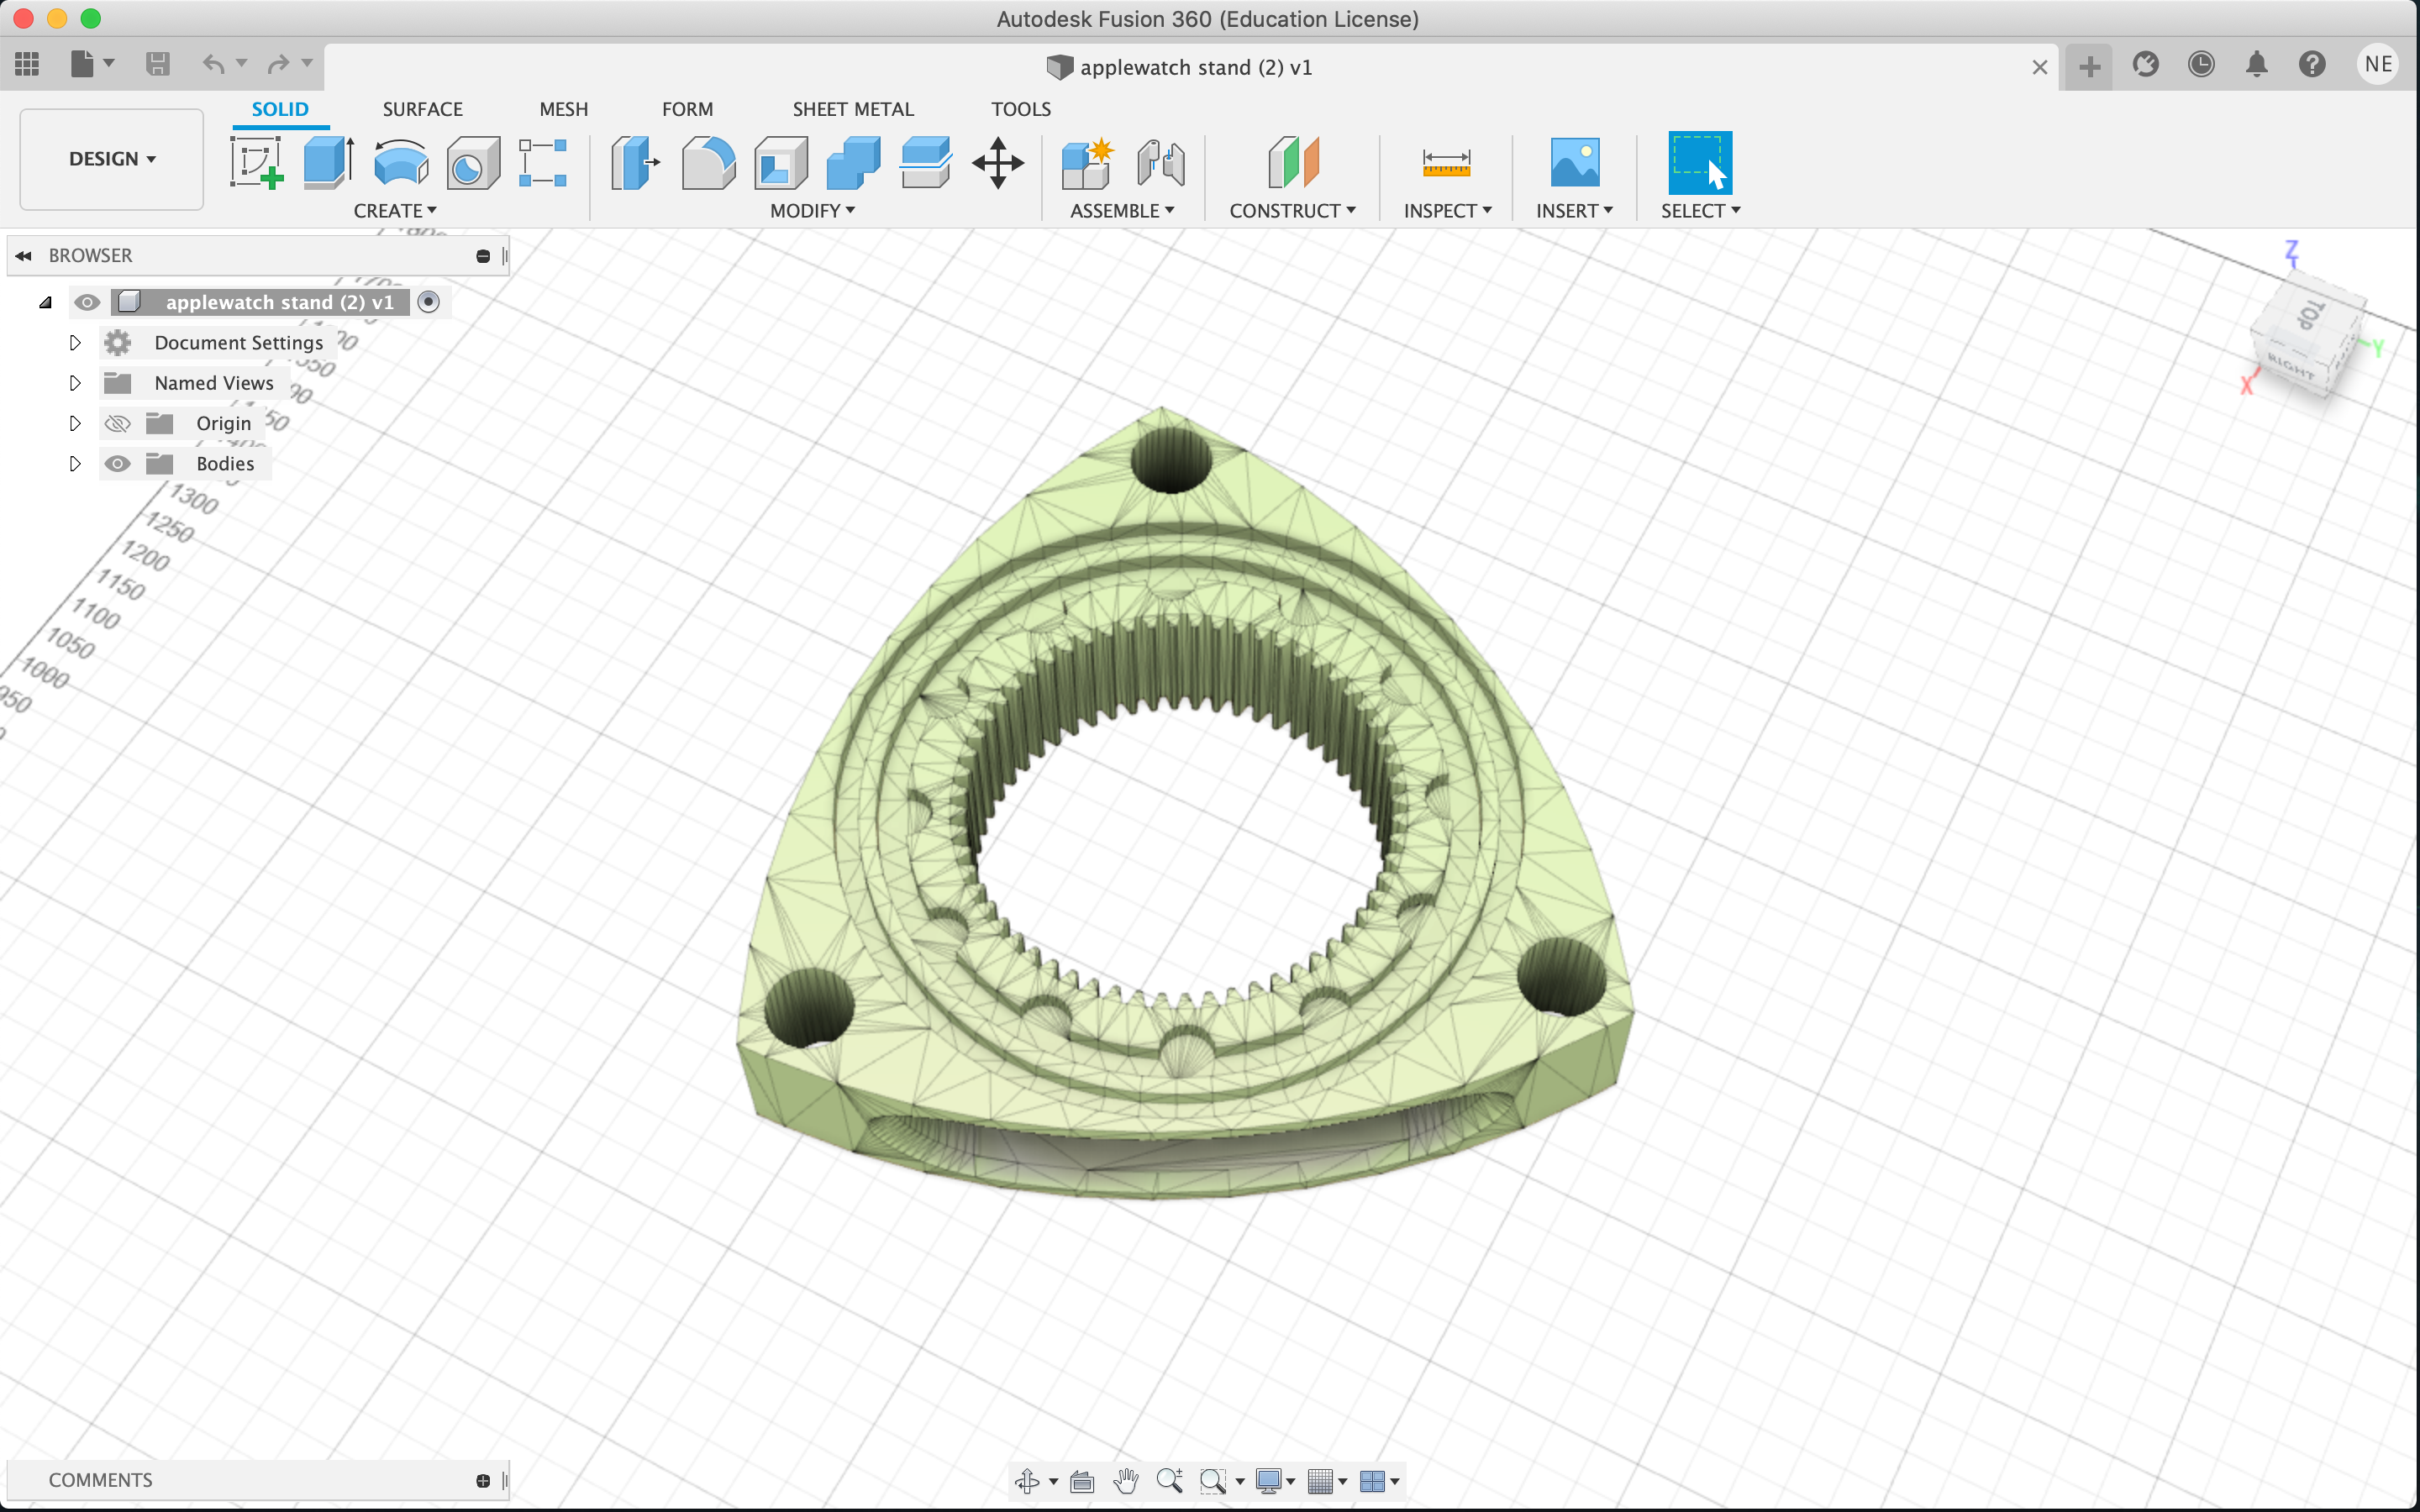Toggle visibility of Bodies folder
This screenshot has width=2420, height=1512.
[x=118, y=464]
